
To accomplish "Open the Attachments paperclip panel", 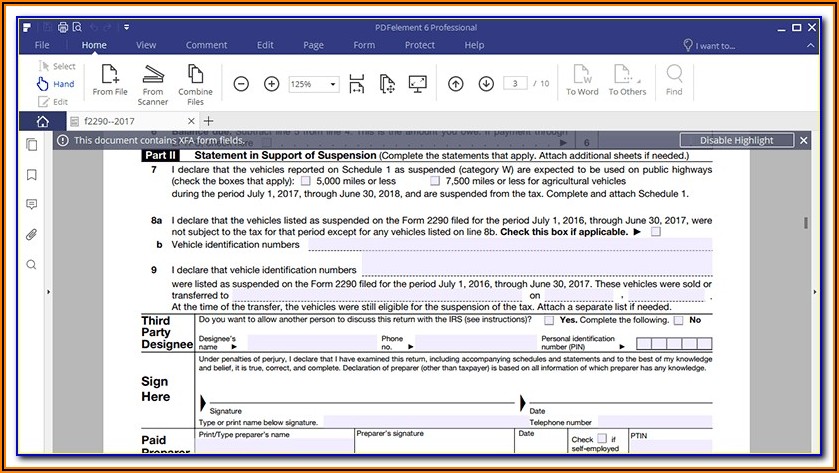I will coord(32,234).
